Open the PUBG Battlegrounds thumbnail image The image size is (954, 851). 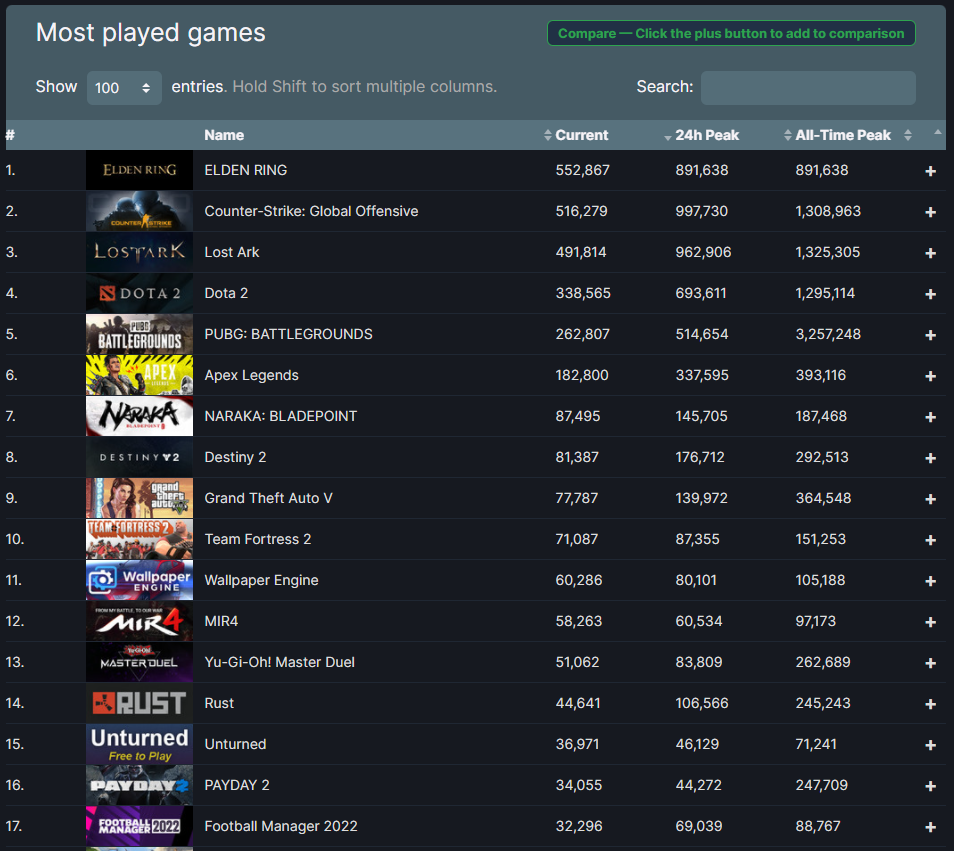coord(139,334)
